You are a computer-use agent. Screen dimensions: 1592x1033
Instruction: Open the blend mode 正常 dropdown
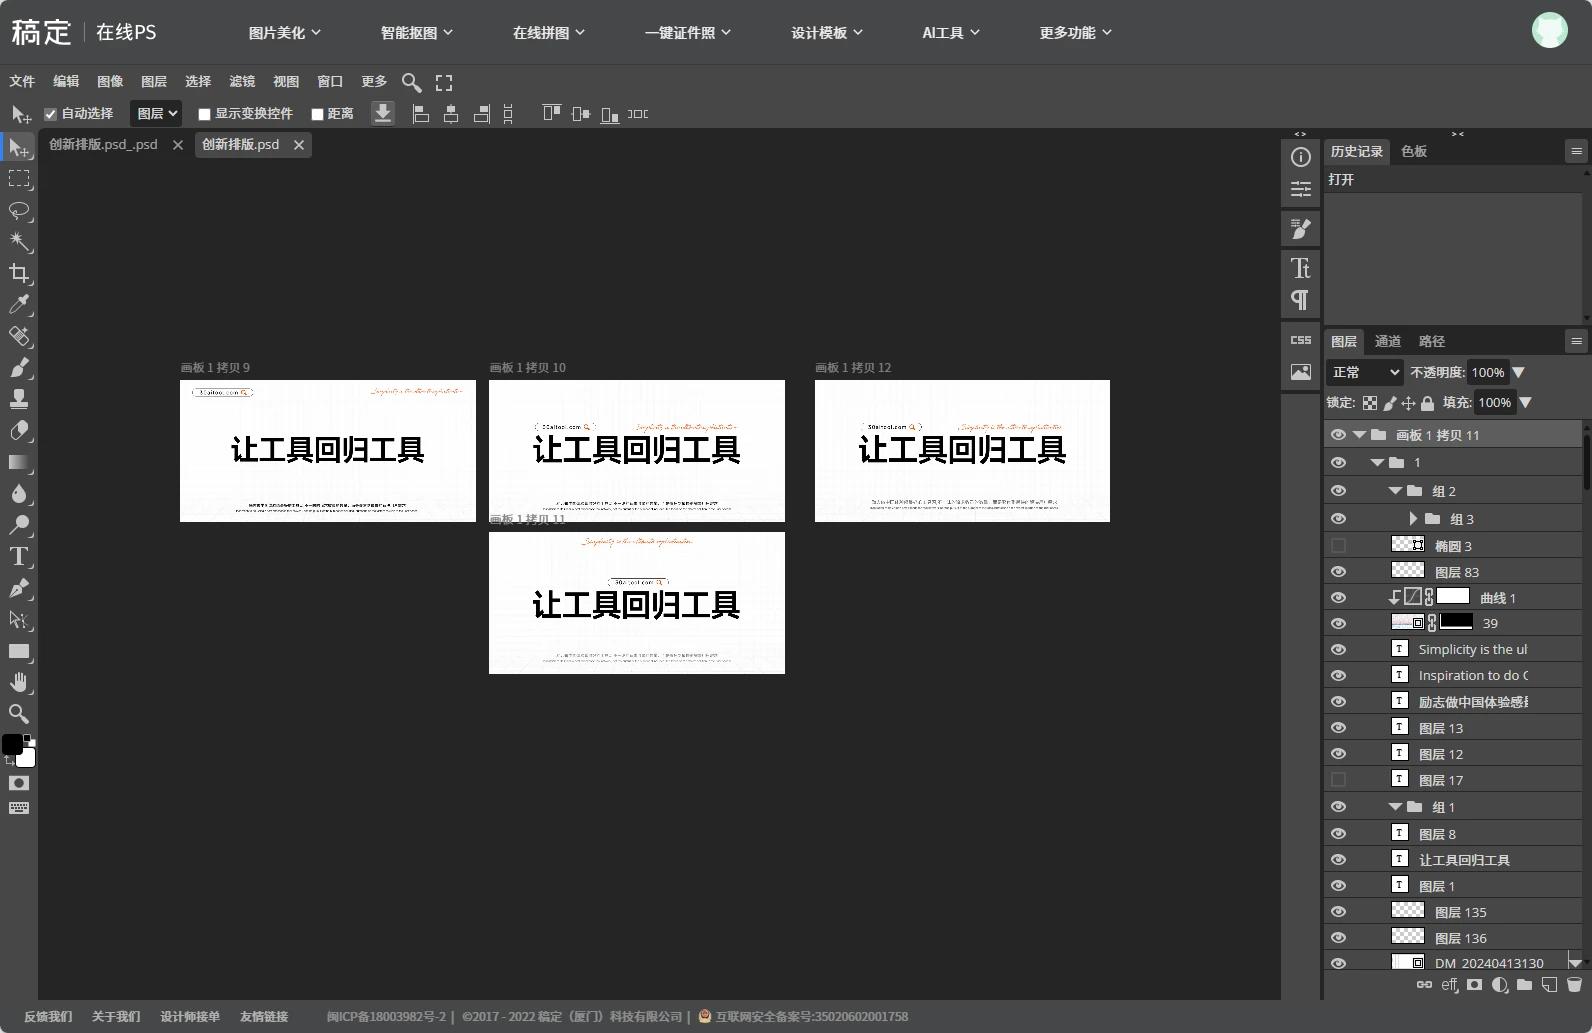[x=1365, y=372]
